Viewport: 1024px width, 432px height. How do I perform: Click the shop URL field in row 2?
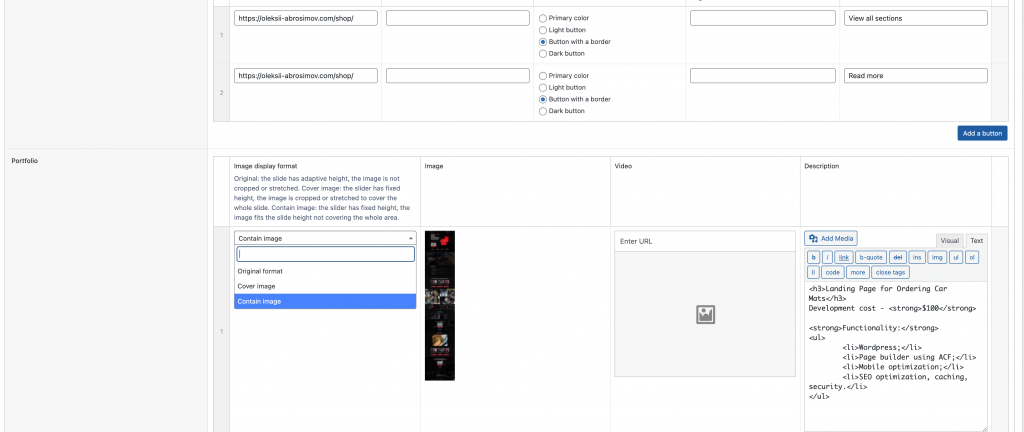tap(306, 76)
